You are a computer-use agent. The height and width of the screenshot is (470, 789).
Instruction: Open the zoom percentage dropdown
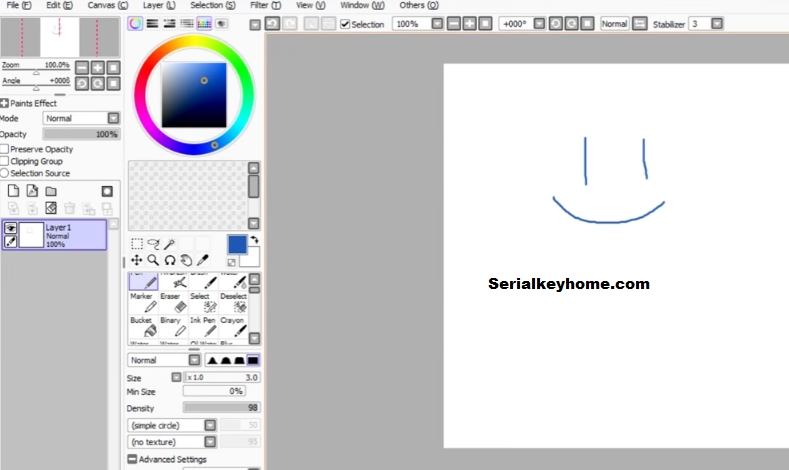(437, 24)
